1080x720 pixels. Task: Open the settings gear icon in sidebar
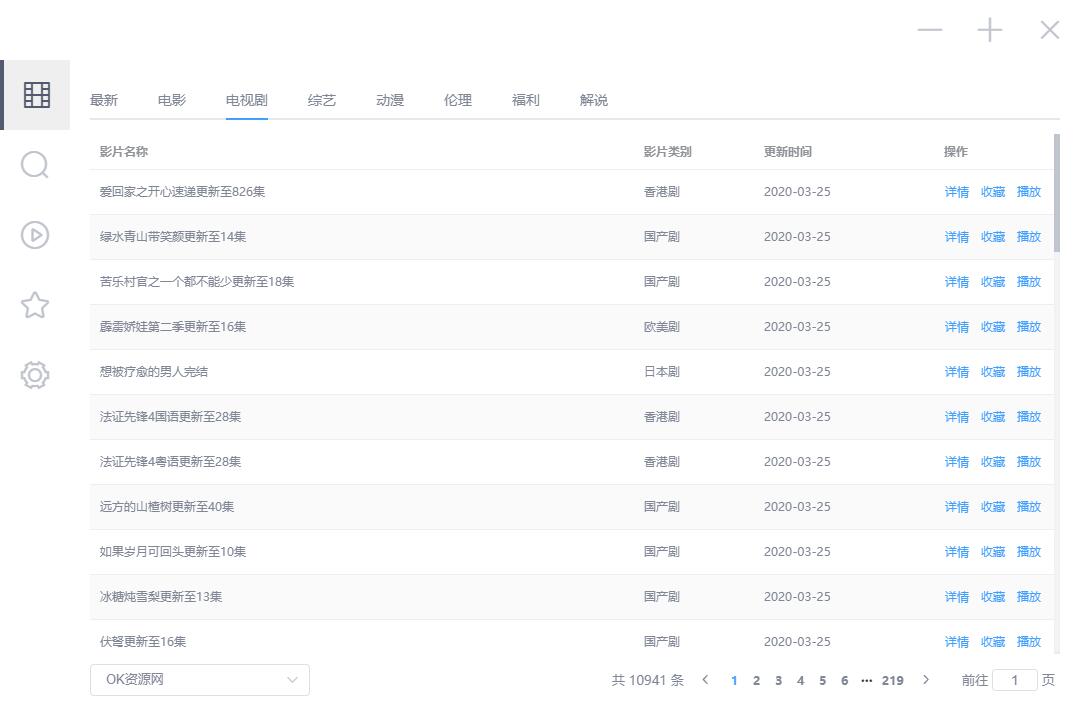tap(35, 375)
